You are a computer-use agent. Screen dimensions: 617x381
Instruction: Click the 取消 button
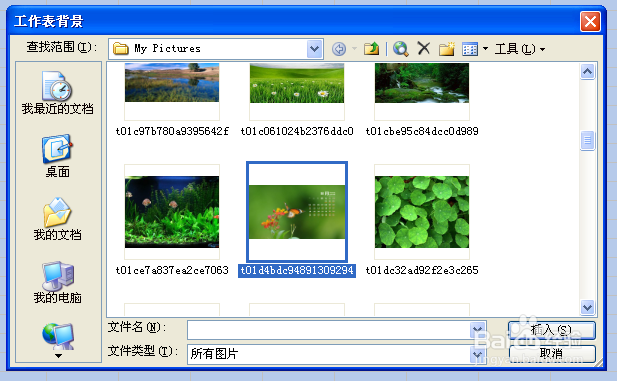point(552,353)
